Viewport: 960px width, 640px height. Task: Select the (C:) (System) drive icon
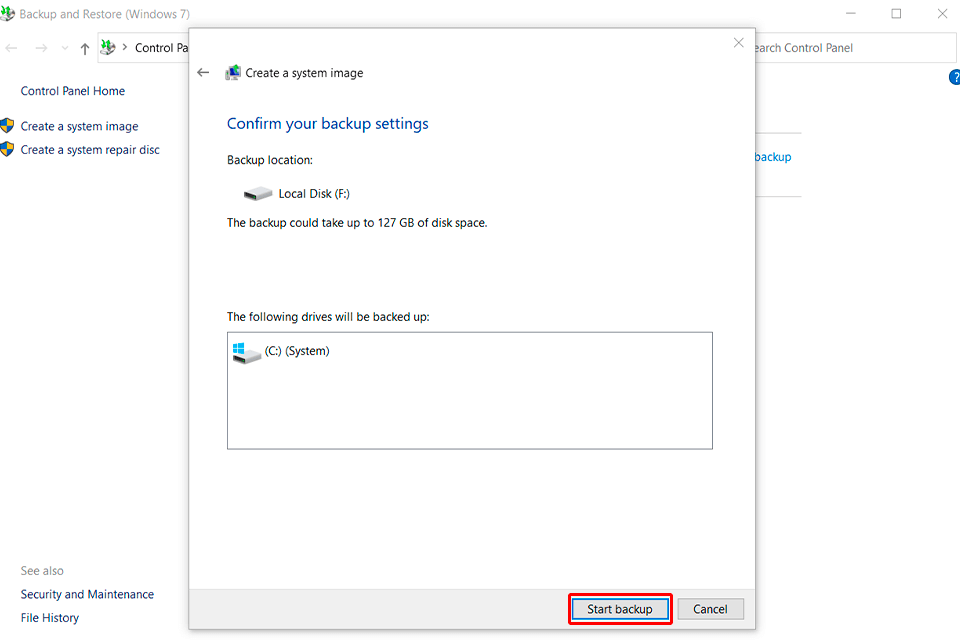[247, 353]
